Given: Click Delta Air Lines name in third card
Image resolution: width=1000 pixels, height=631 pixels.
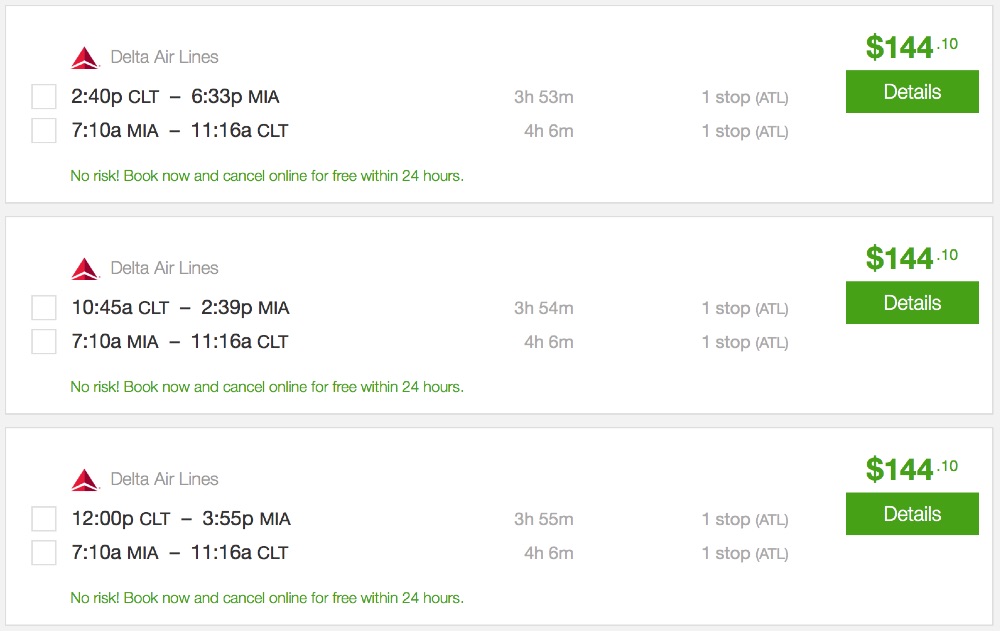Looking at the screenshot, I should (164, 479).
